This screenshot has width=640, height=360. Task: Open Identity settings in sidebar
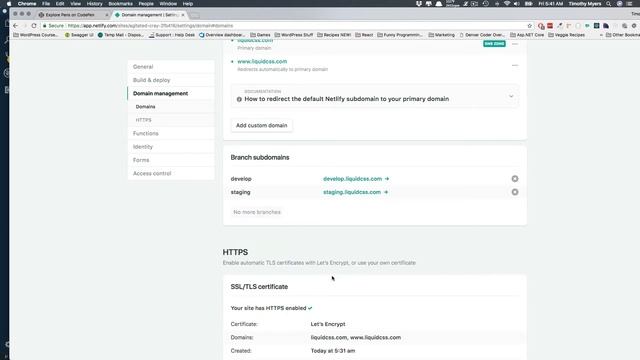(x=171, y=147)
